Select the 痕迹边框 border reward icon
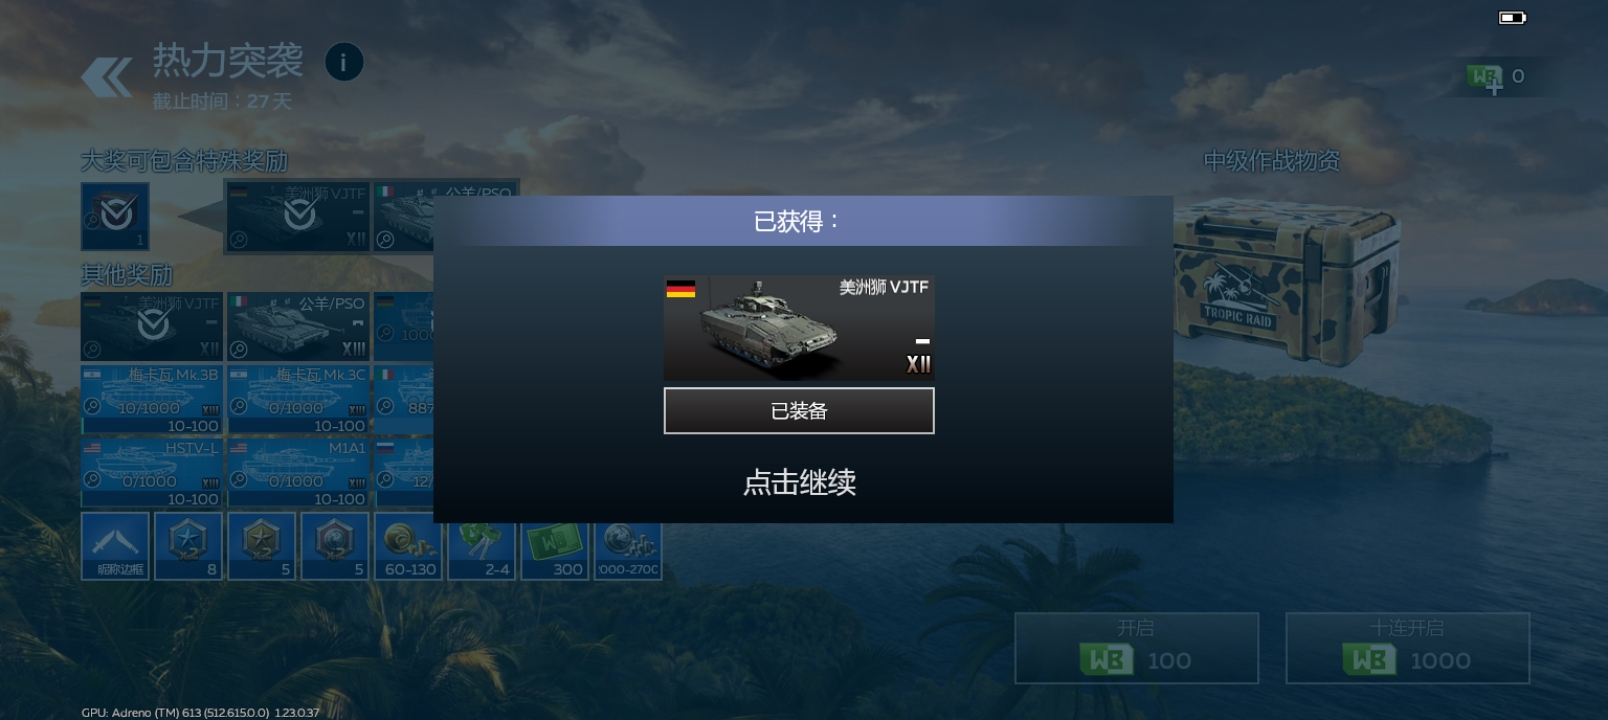The height and width of the screenshot is (720, 1608). [116, 546]
